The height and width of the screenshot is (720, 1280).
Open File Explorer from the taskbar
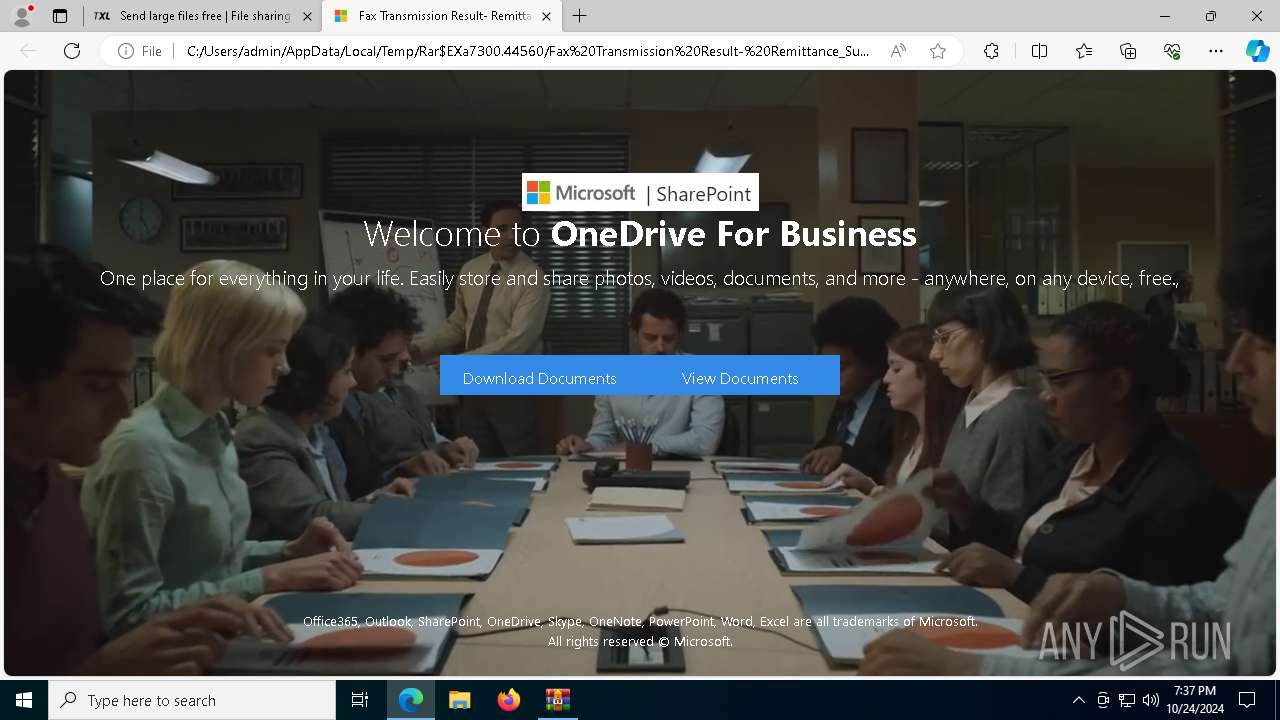[x=459, y=700]
